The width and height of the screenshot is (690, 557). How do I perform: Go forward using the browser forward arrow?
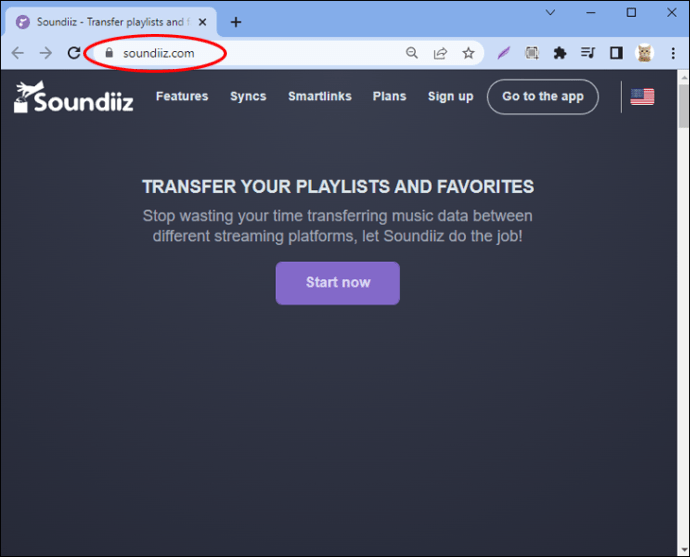tap(46, 53)
